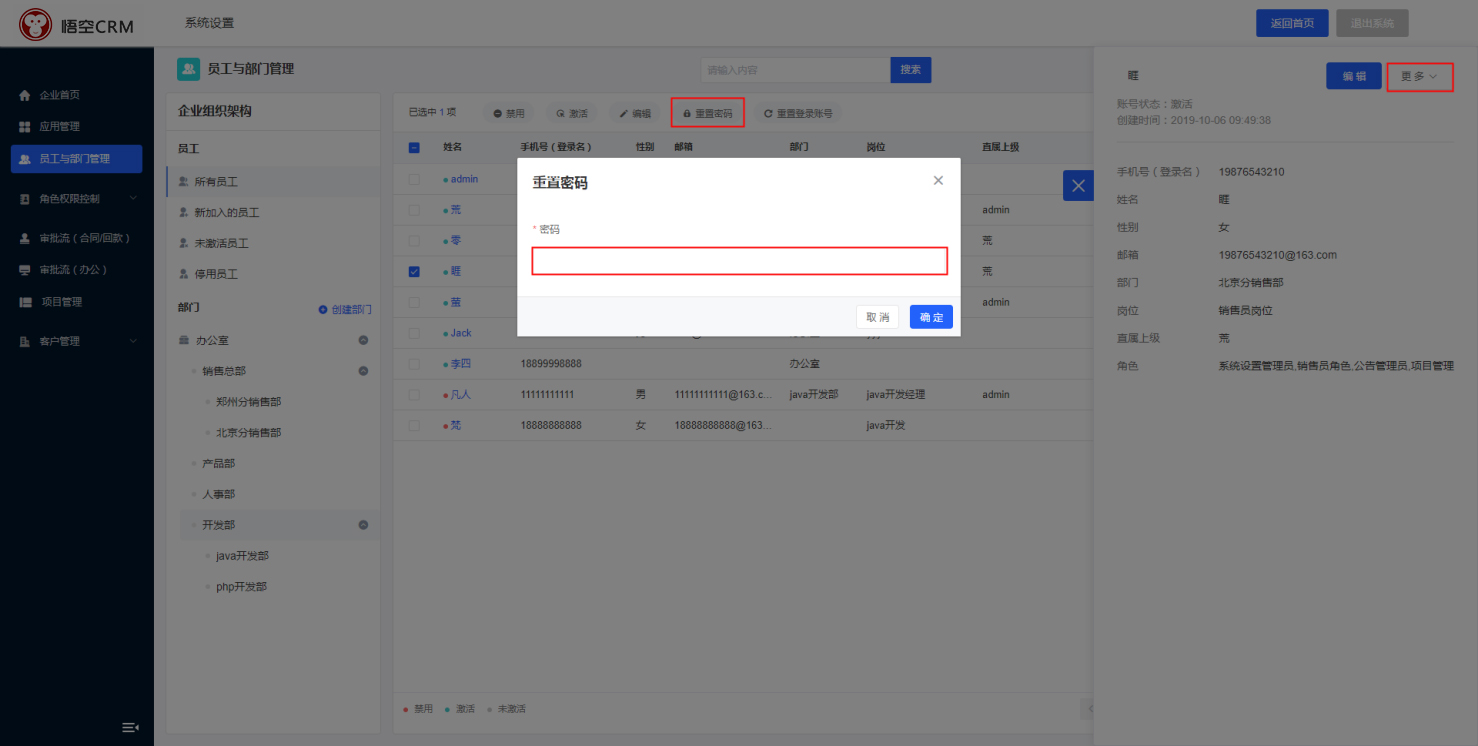
Task: Click the pencil 编辑 toolbar button
Action: tap(635, 114)
